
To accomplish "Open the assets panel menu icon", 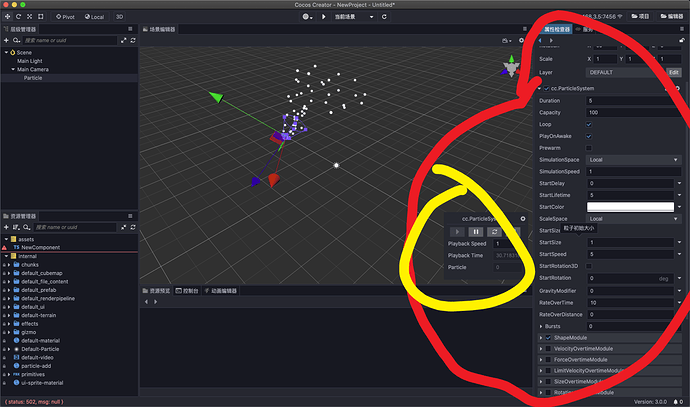I will 130,216.
